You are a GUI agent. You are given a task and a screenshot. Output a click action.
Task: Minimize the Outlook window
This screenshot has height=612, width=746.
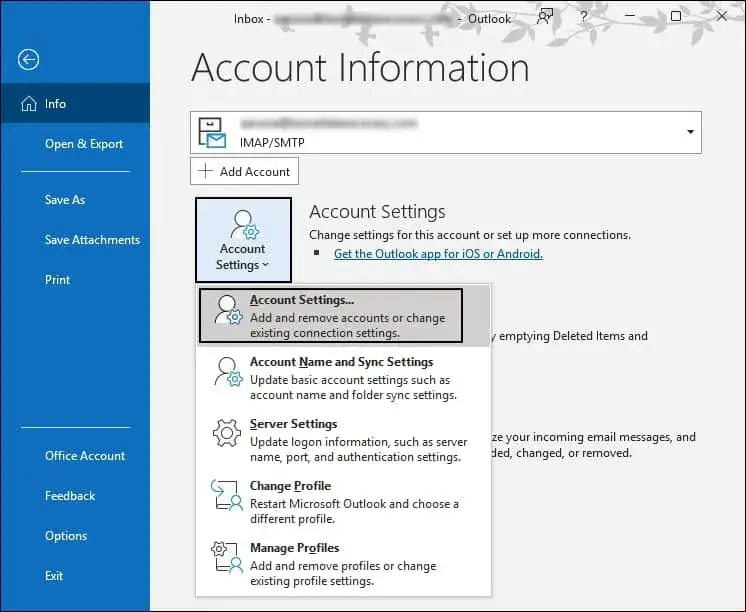[630, 16]
